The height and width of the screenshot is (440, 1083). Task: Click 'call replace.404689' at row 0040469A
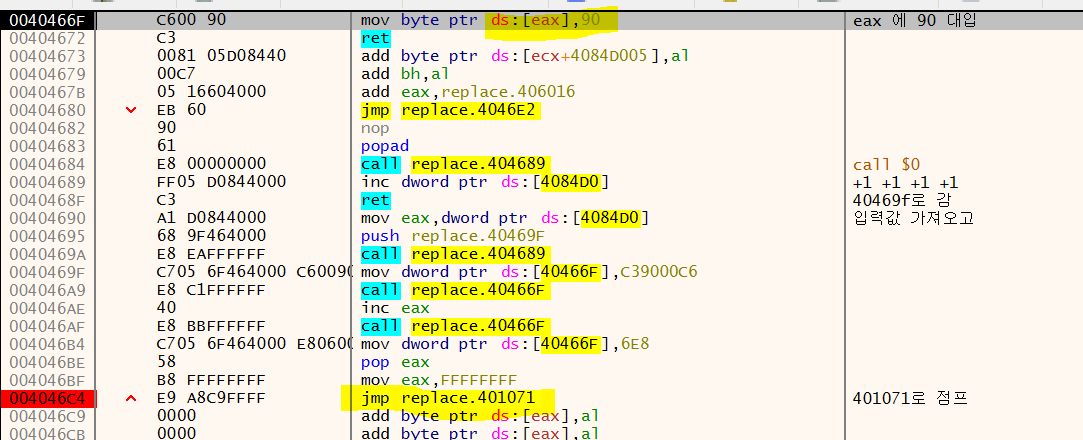tap(455, 254)
